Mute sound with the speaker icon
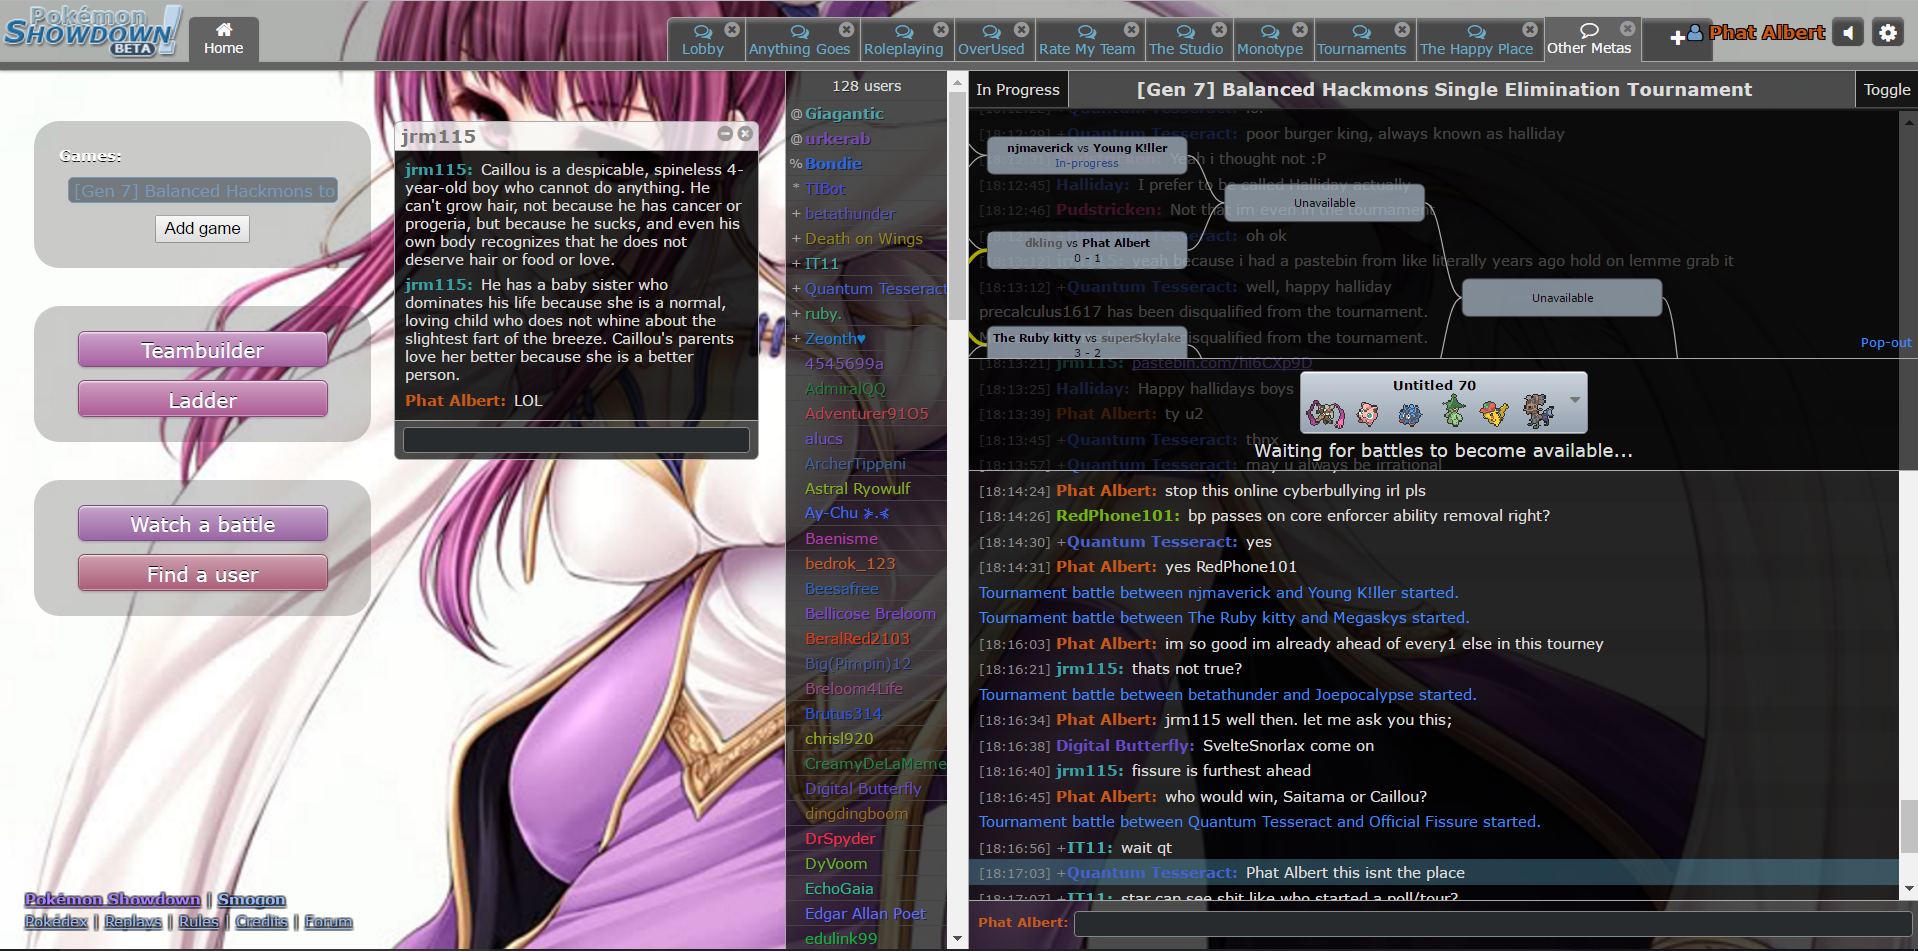 click(1849, 33)
